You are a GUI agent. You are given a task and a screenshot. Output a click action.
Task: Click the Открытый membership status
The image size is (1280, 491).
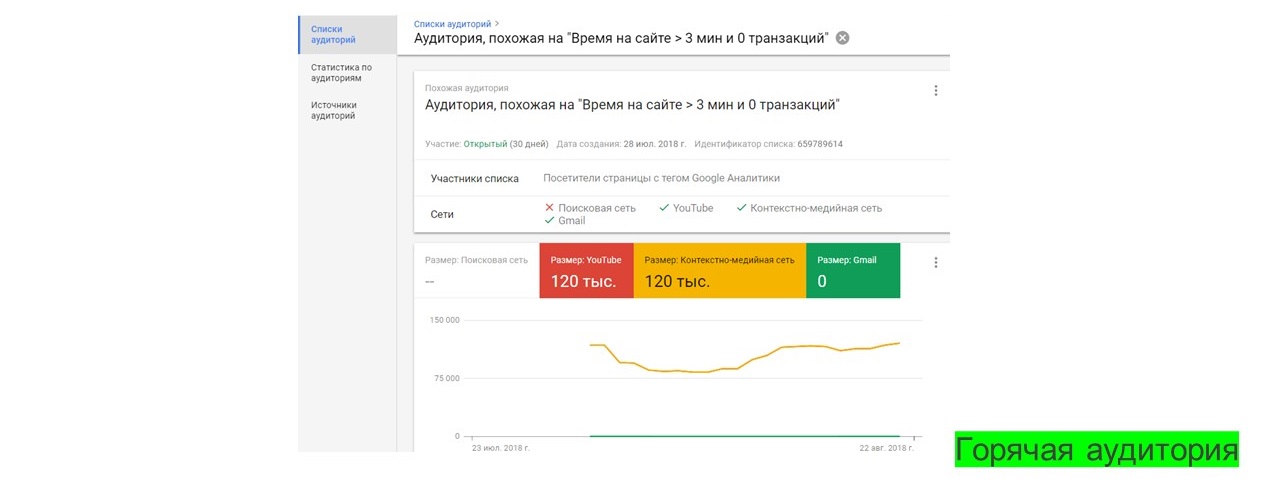485,144
